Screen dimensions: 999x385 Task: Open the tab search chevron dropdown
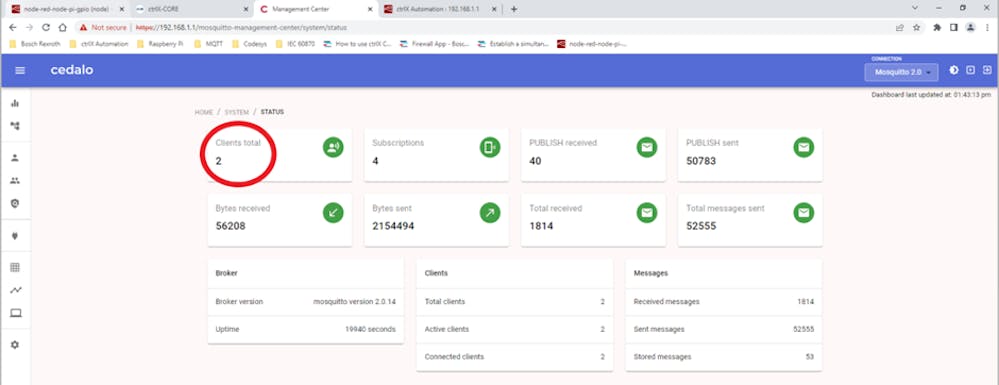pyautogui.click(x=916, y=8)
